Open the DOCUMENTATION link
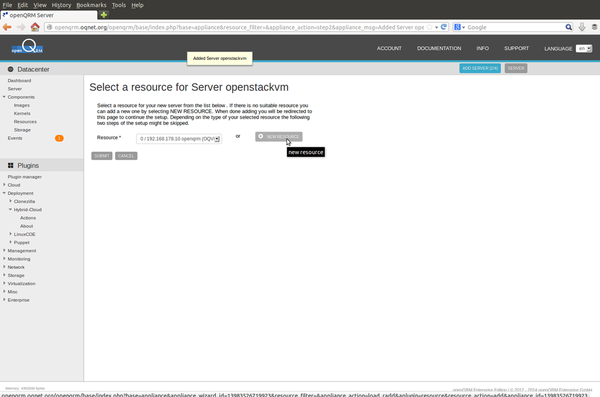This screenshot has height=397, width=600. [439, 48]
